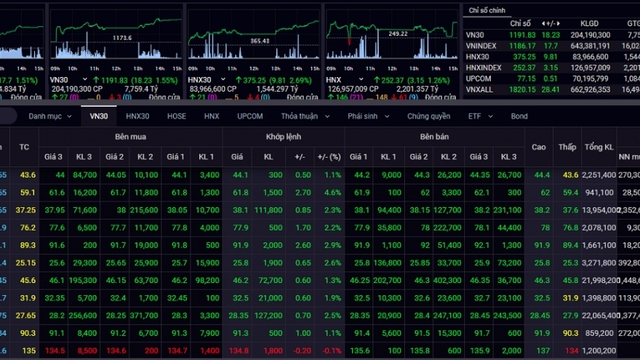Click the right arrow beside +/- in Chỉ số chính
The width and height of the screenshot is (640, 360).
point(558,24)
